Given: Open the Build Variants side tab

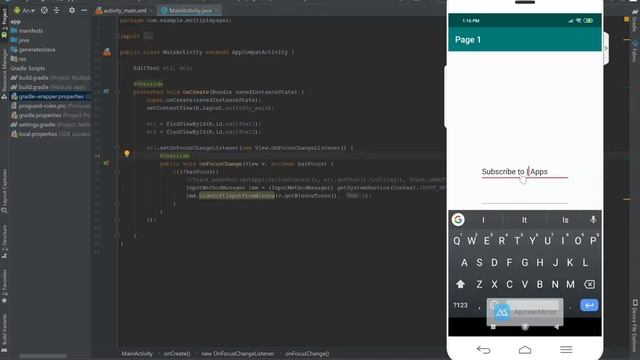Looking at the screenshot, I should (x=4, y=333).
